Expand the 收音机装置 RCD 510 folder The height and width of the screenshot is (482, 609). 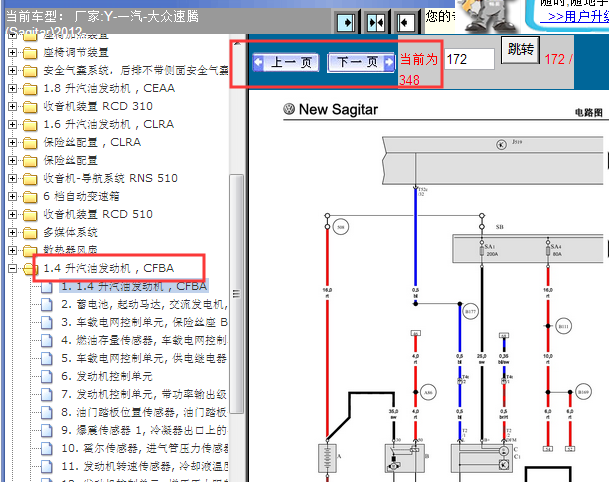pyautogui.click(x=12, y=214)
